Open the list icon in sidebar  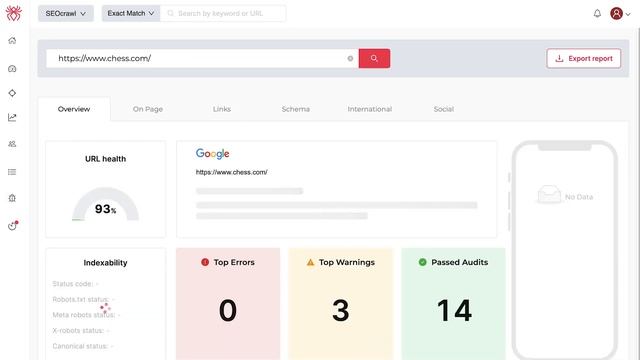point(12,172)
